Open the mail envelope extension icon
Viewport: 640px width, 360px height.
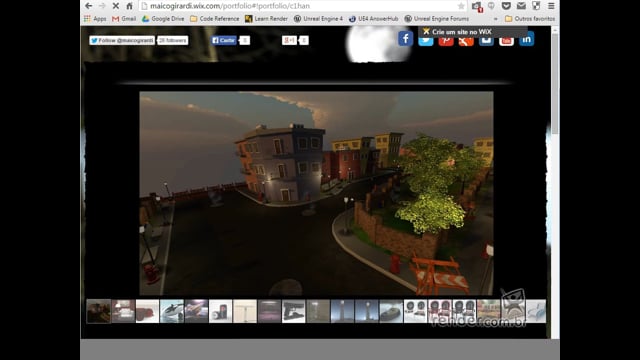pyautogui.click(x=521, y=6)
